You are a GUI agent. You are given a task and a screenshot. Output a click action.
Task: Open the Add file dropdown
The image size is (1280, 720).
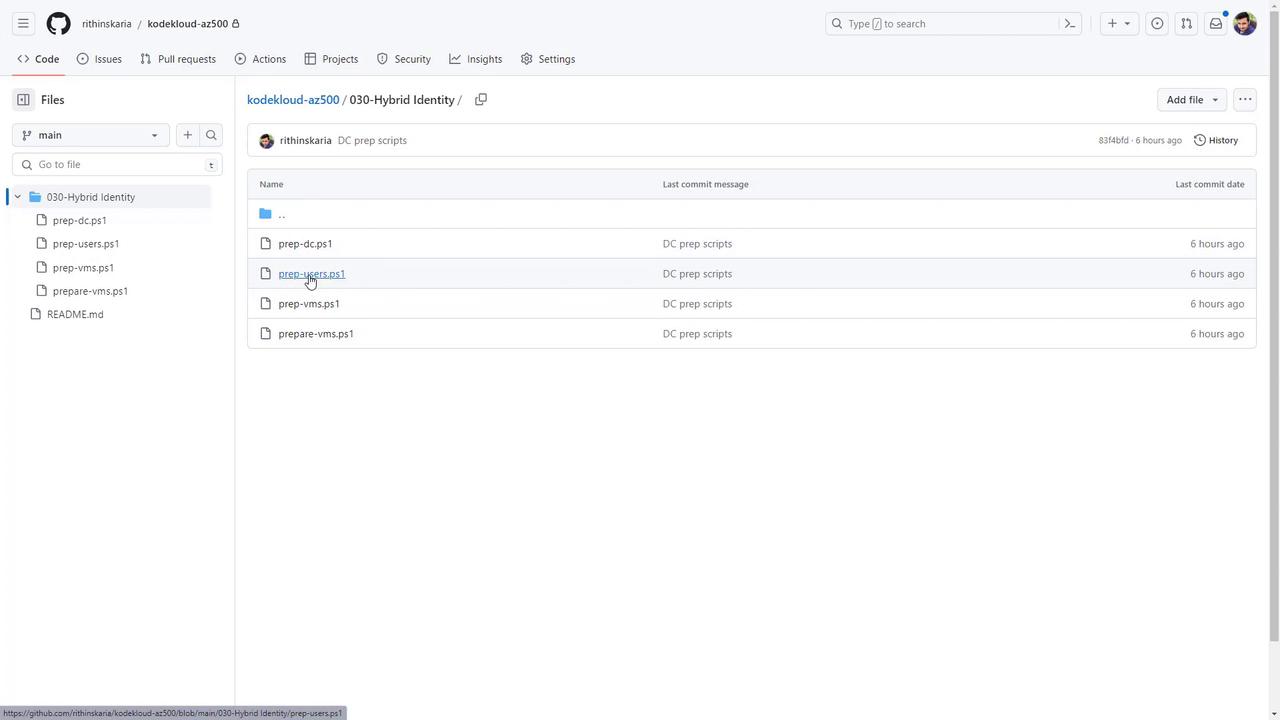click(1192, 100)
